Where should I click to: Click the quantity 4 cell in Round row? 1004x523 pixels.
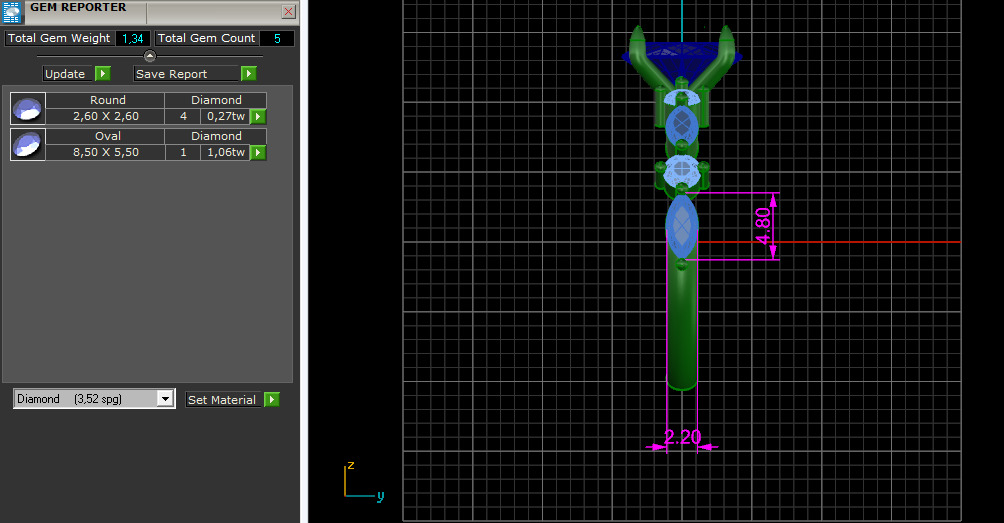pyautogui.click(x=183, y=117)
